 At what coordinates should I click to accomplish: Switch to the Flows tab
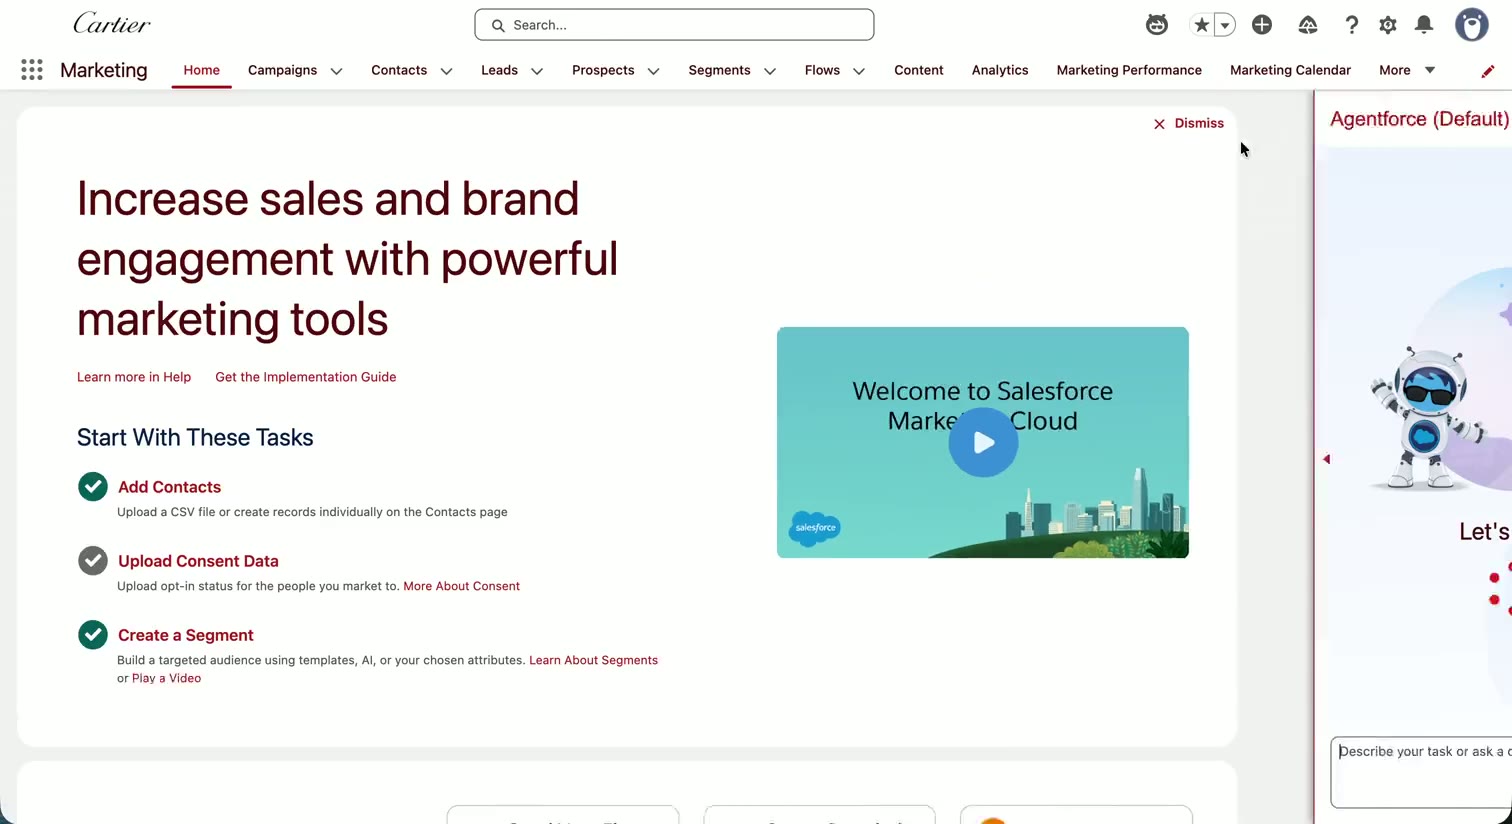click(x=822, y=70)
